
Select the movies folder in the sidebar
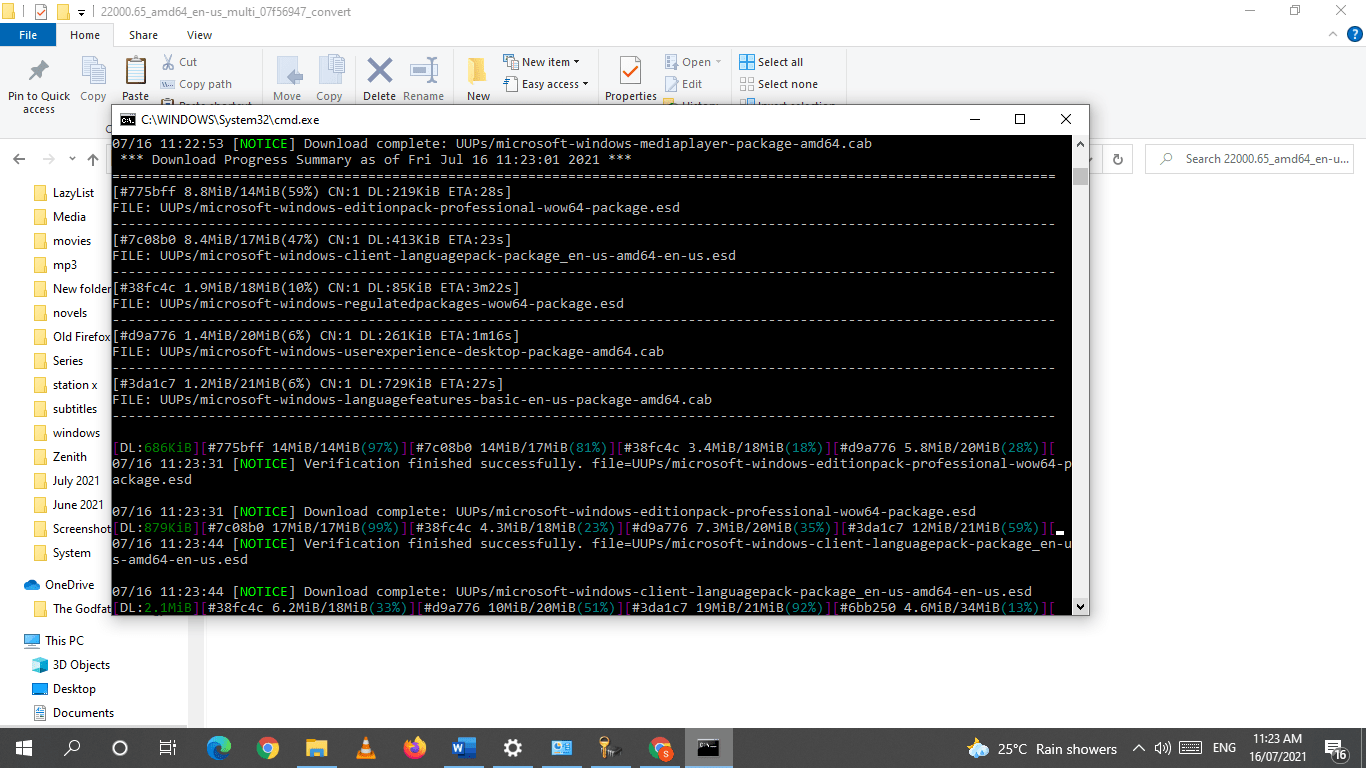72,241
